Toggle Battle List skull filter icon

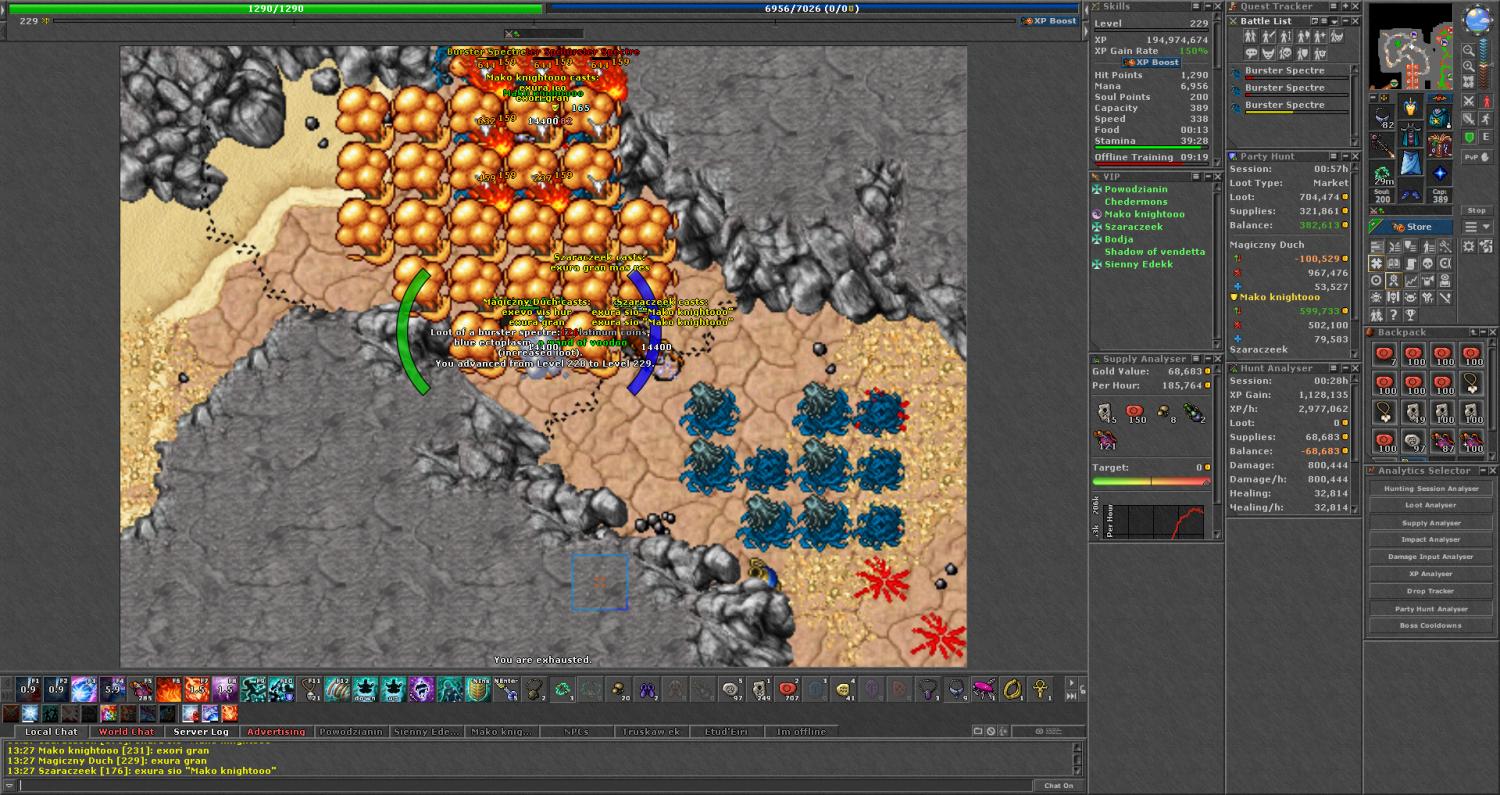point(1285,53)
